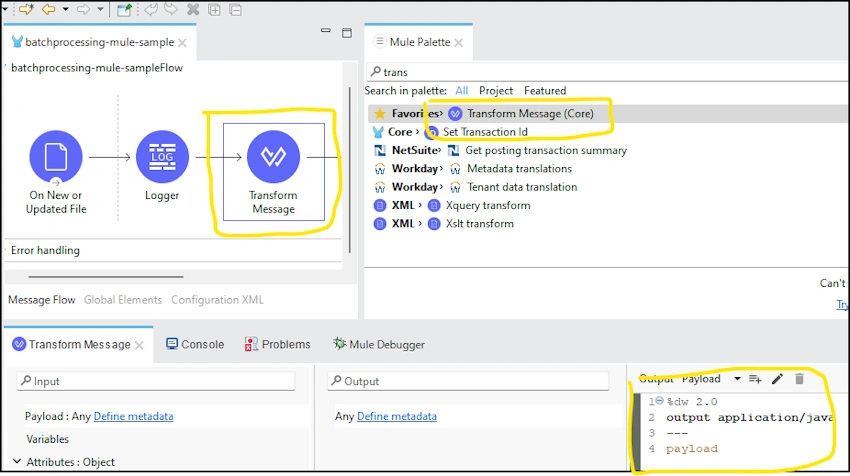
Task: Click Define metadata link in Output section
Action: [397, 416]
